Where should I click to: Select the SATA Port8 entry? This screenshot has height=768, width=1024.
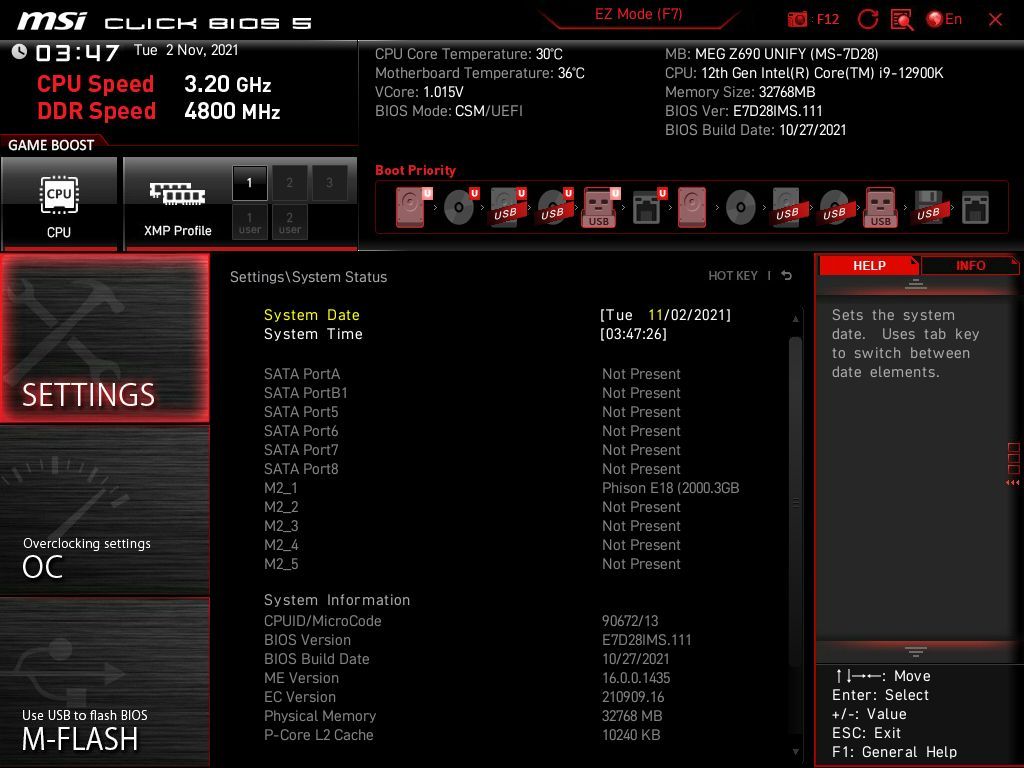point(301,468)
